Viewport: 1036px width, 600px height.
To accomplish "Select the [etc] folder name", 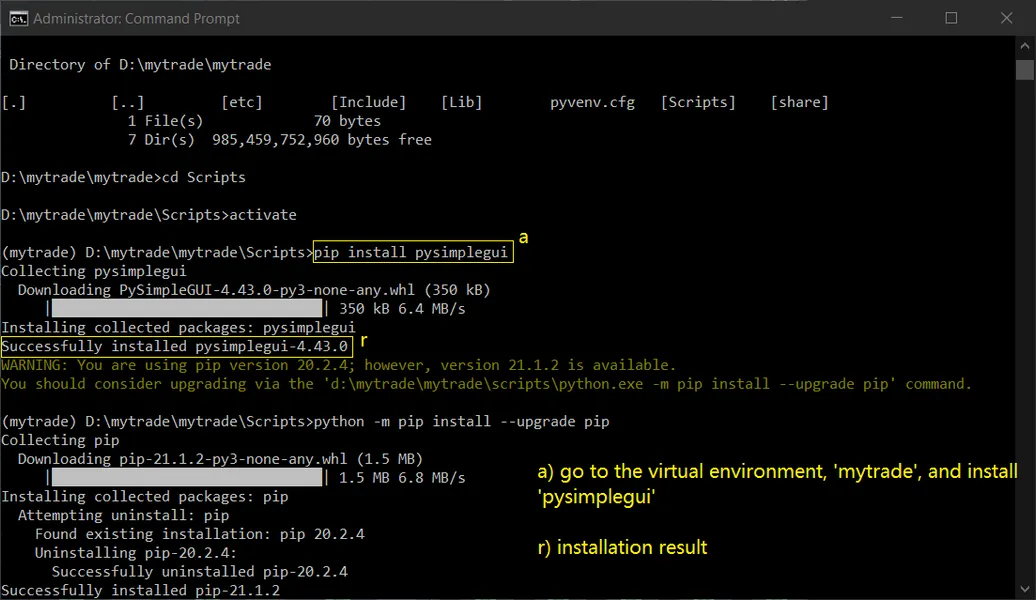I will tap(242, 101).
